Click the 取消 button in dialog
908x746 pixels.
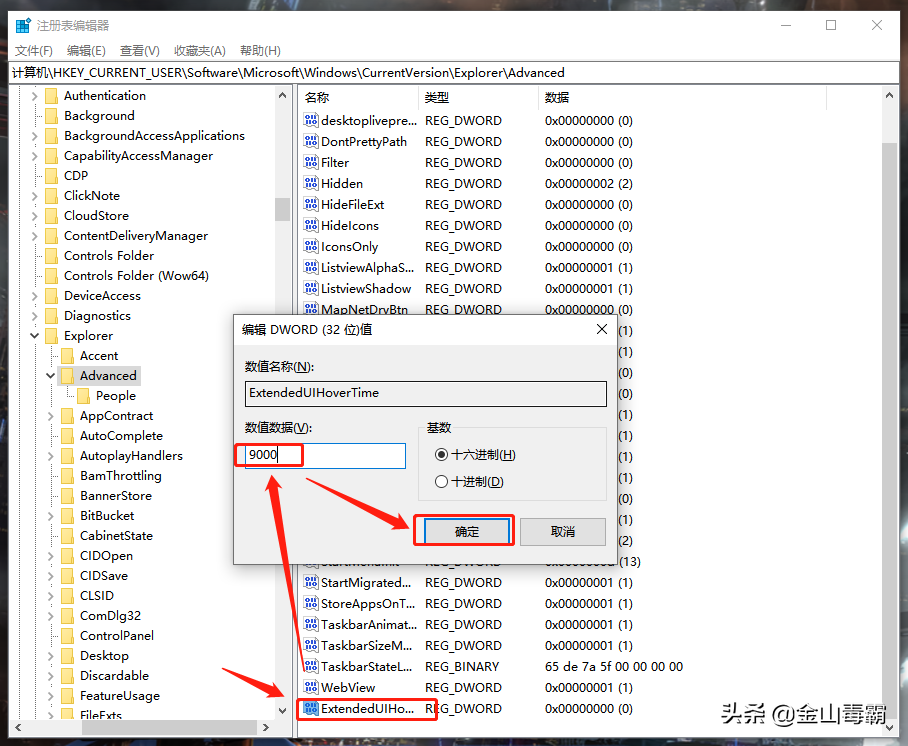[563, 532]
